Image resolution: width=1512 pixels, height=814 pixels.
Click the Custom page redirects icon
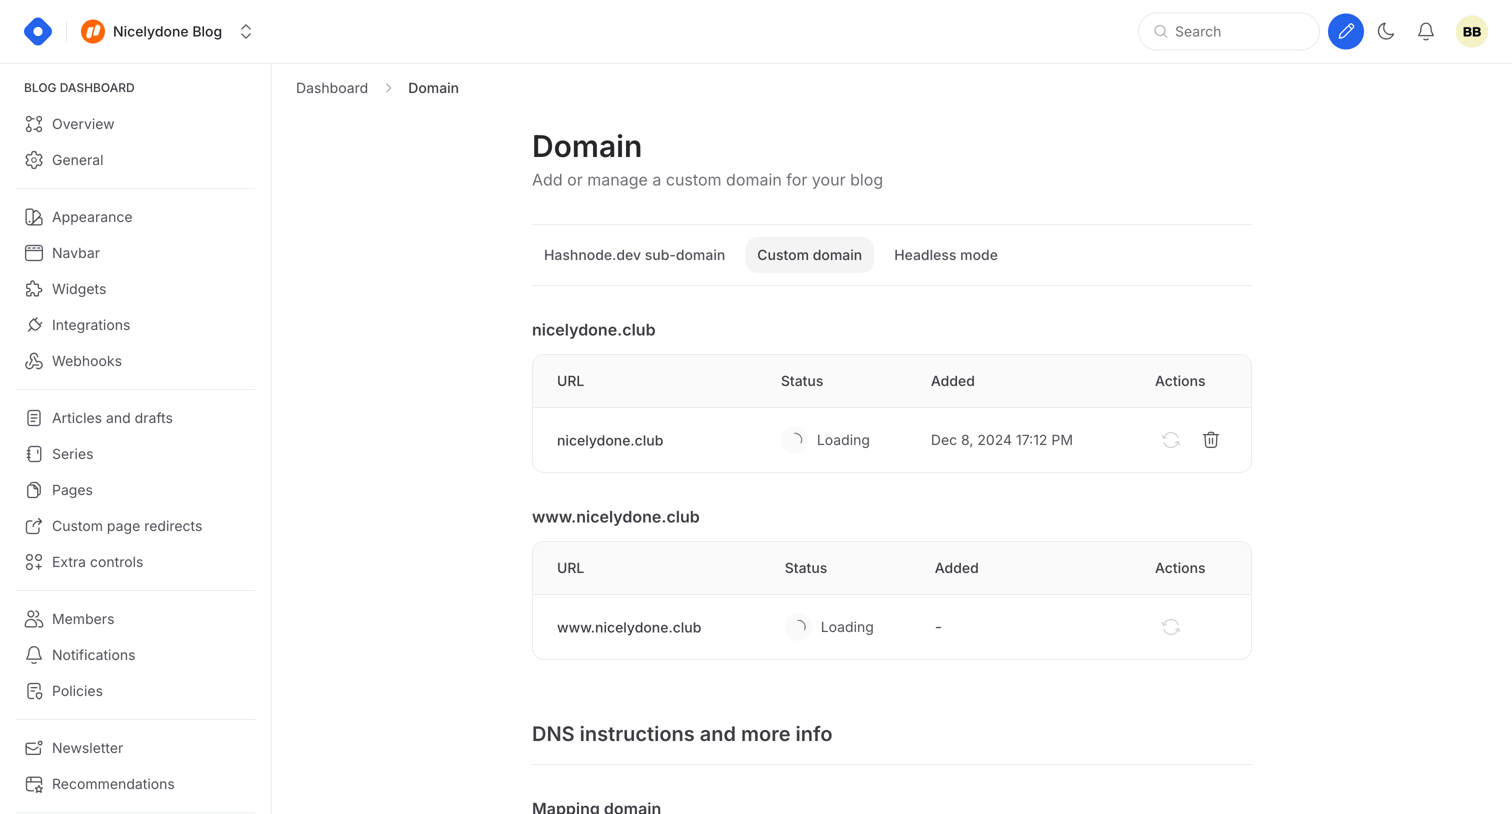[x=34, y=526]
